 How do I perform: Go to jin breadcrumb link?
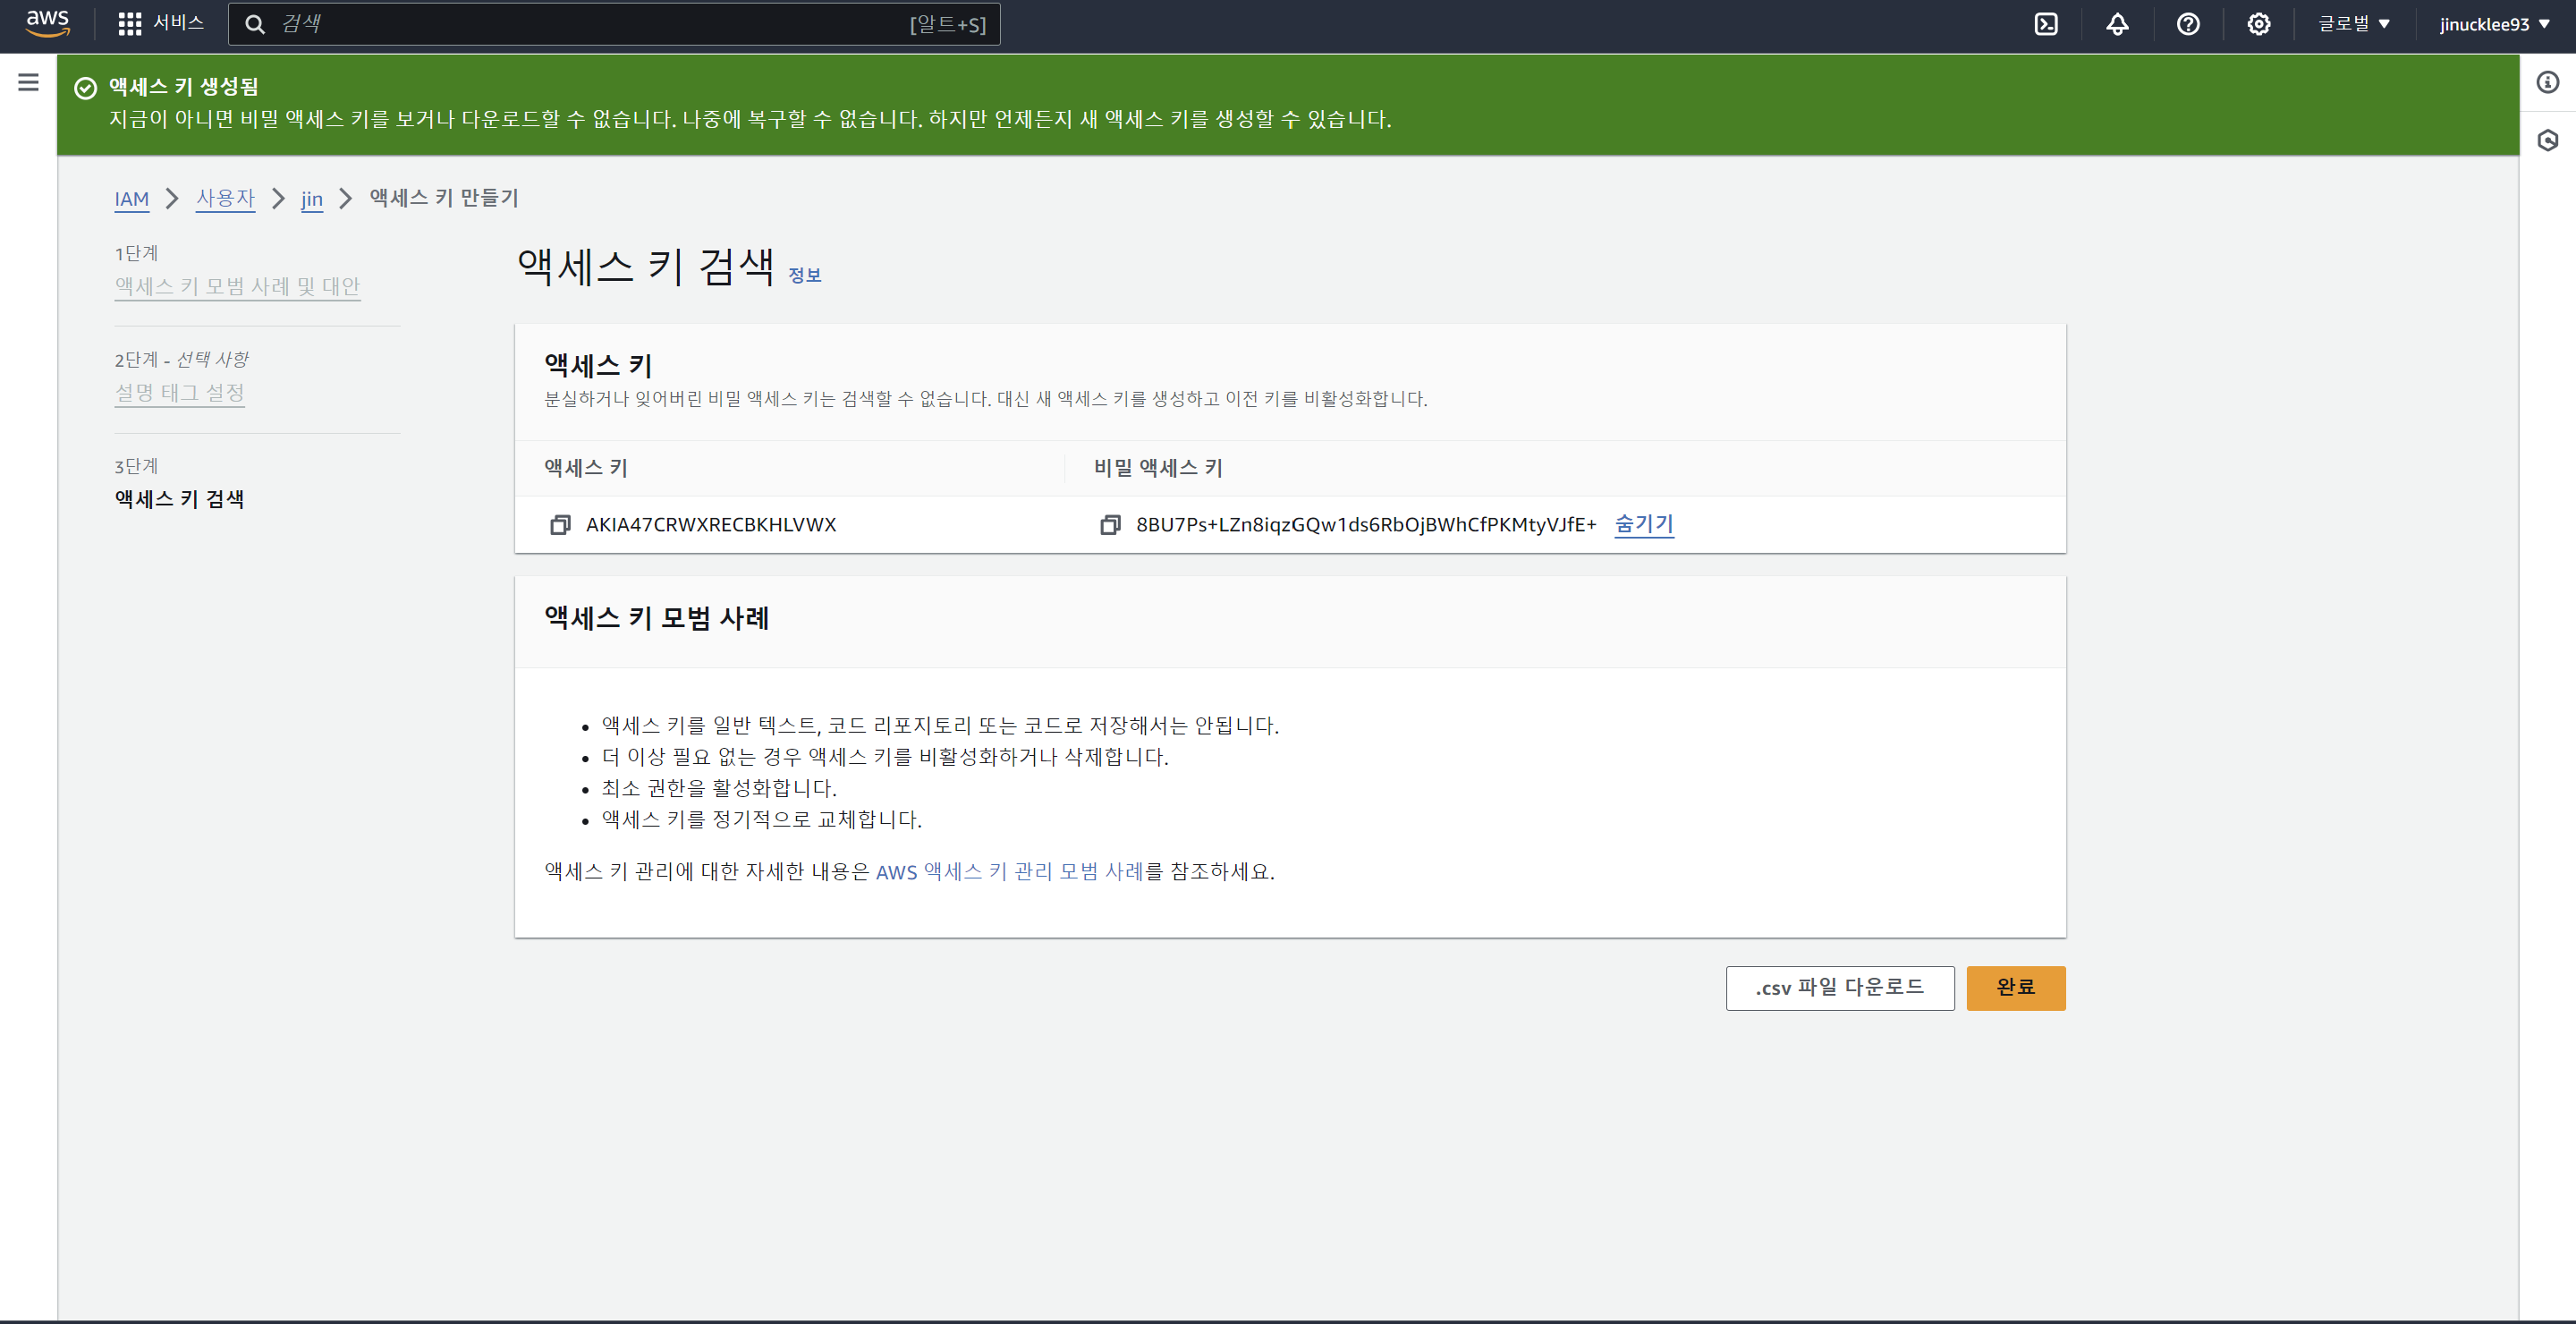312,199
